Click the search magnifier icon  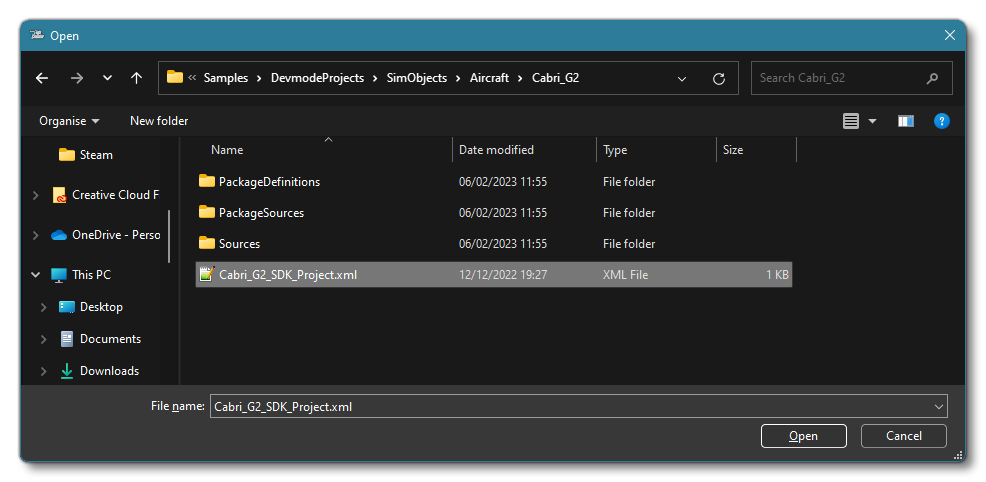pos(933,78)
